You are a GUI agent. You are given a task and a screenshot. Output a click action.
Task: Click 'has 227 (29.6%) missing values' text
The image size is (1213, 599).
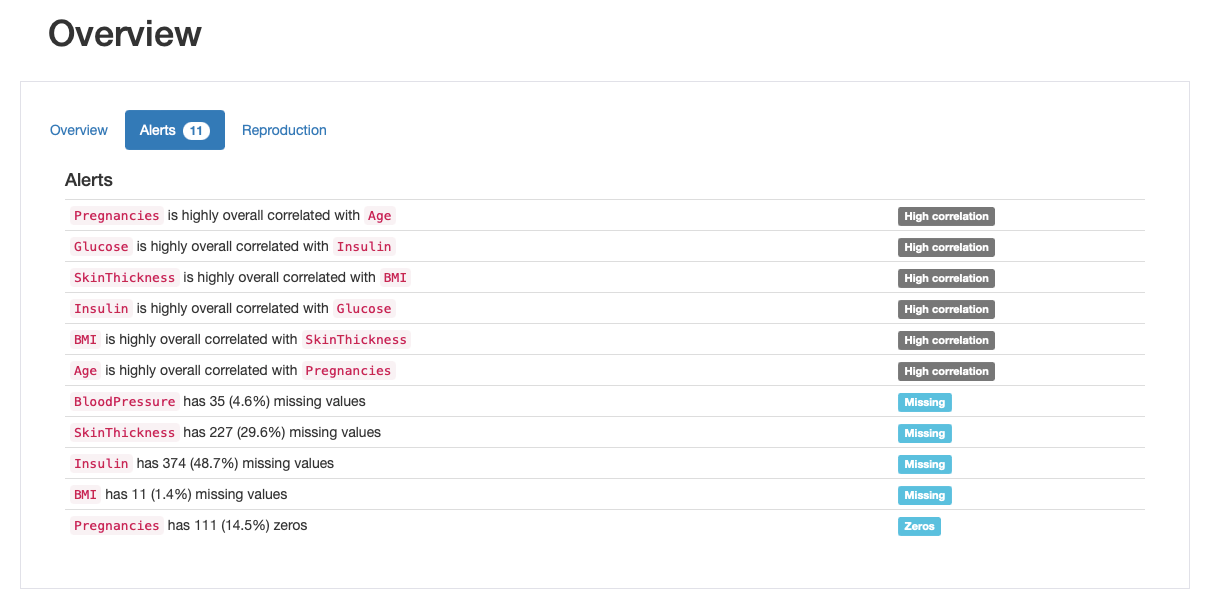coord(282,432)
